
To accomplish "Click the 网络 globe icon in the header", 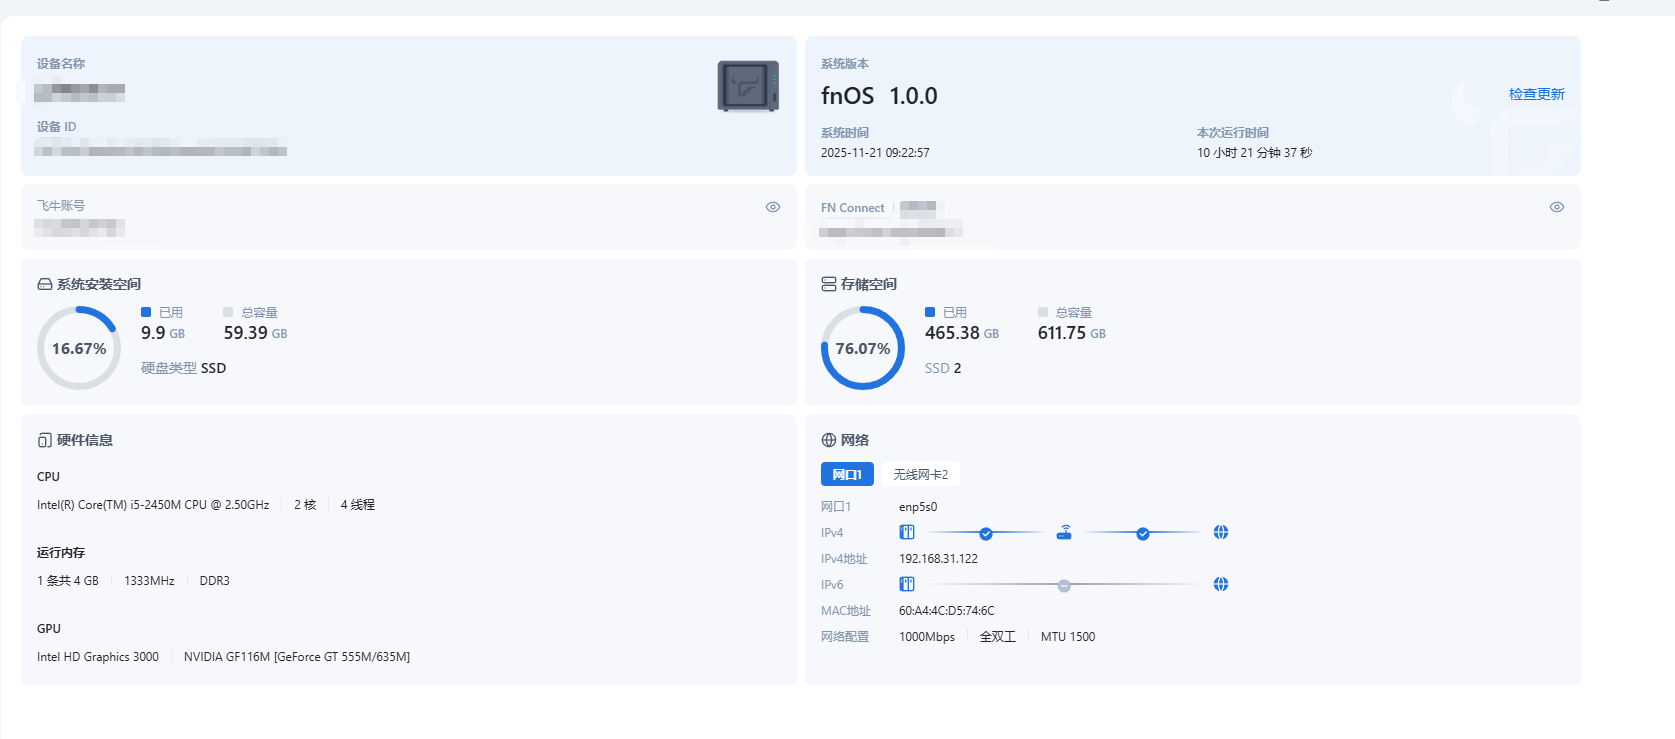I will click(829, 440).
